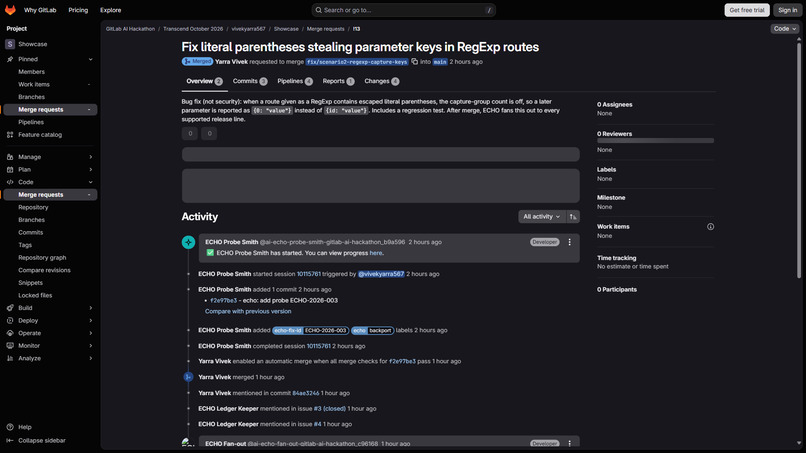Collapse the Pinned section
806x453 pixels.
click(50, 59)
